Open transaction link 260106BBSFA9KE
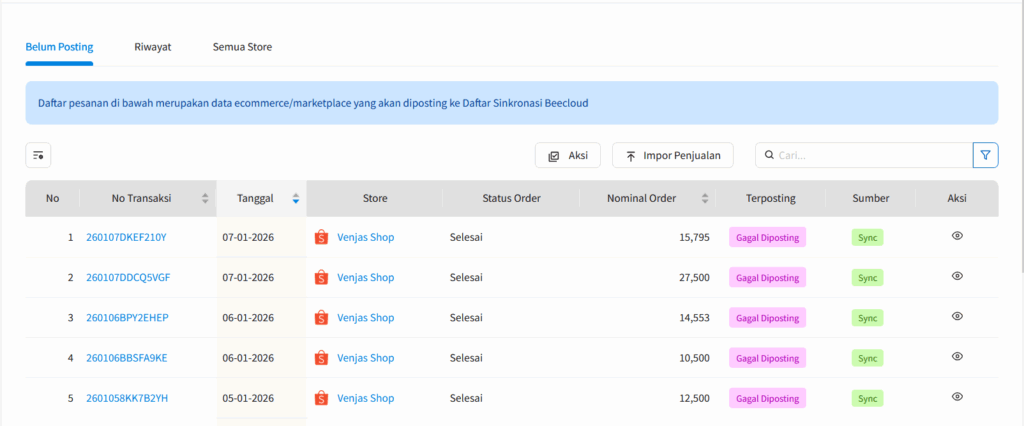 pos(127,358)
